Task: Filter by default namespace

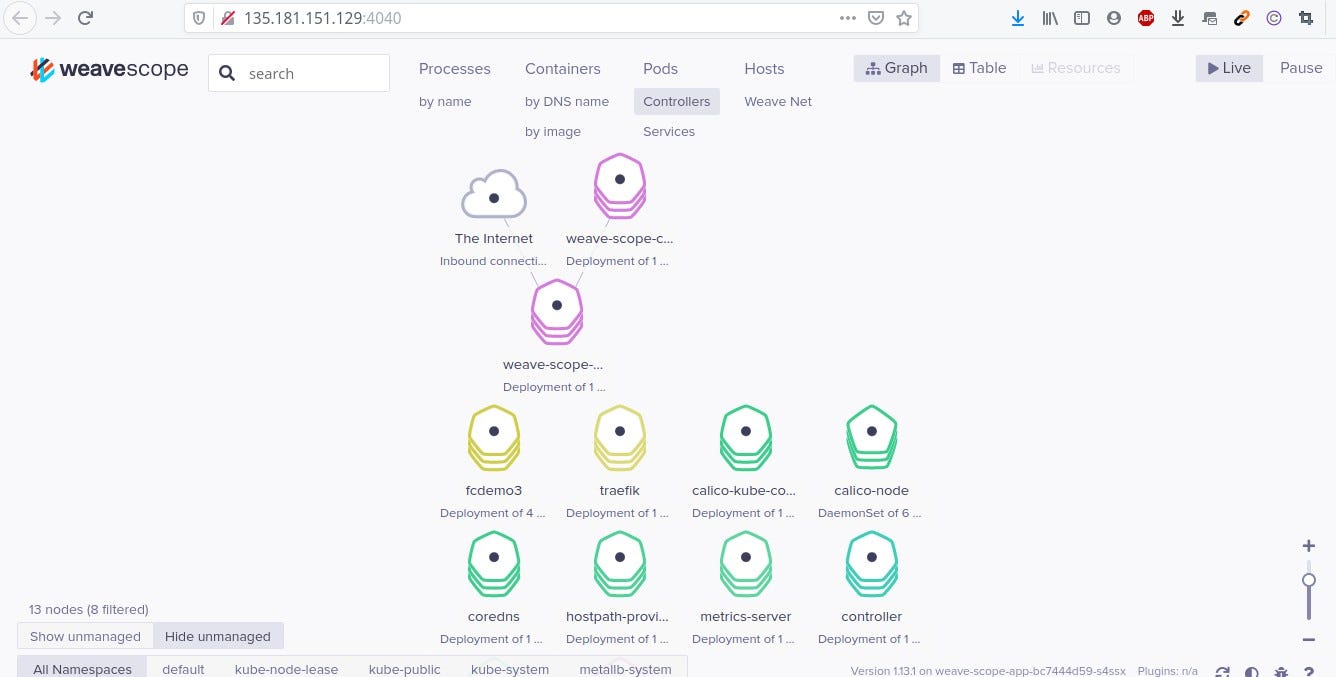Action: point(183,668)
